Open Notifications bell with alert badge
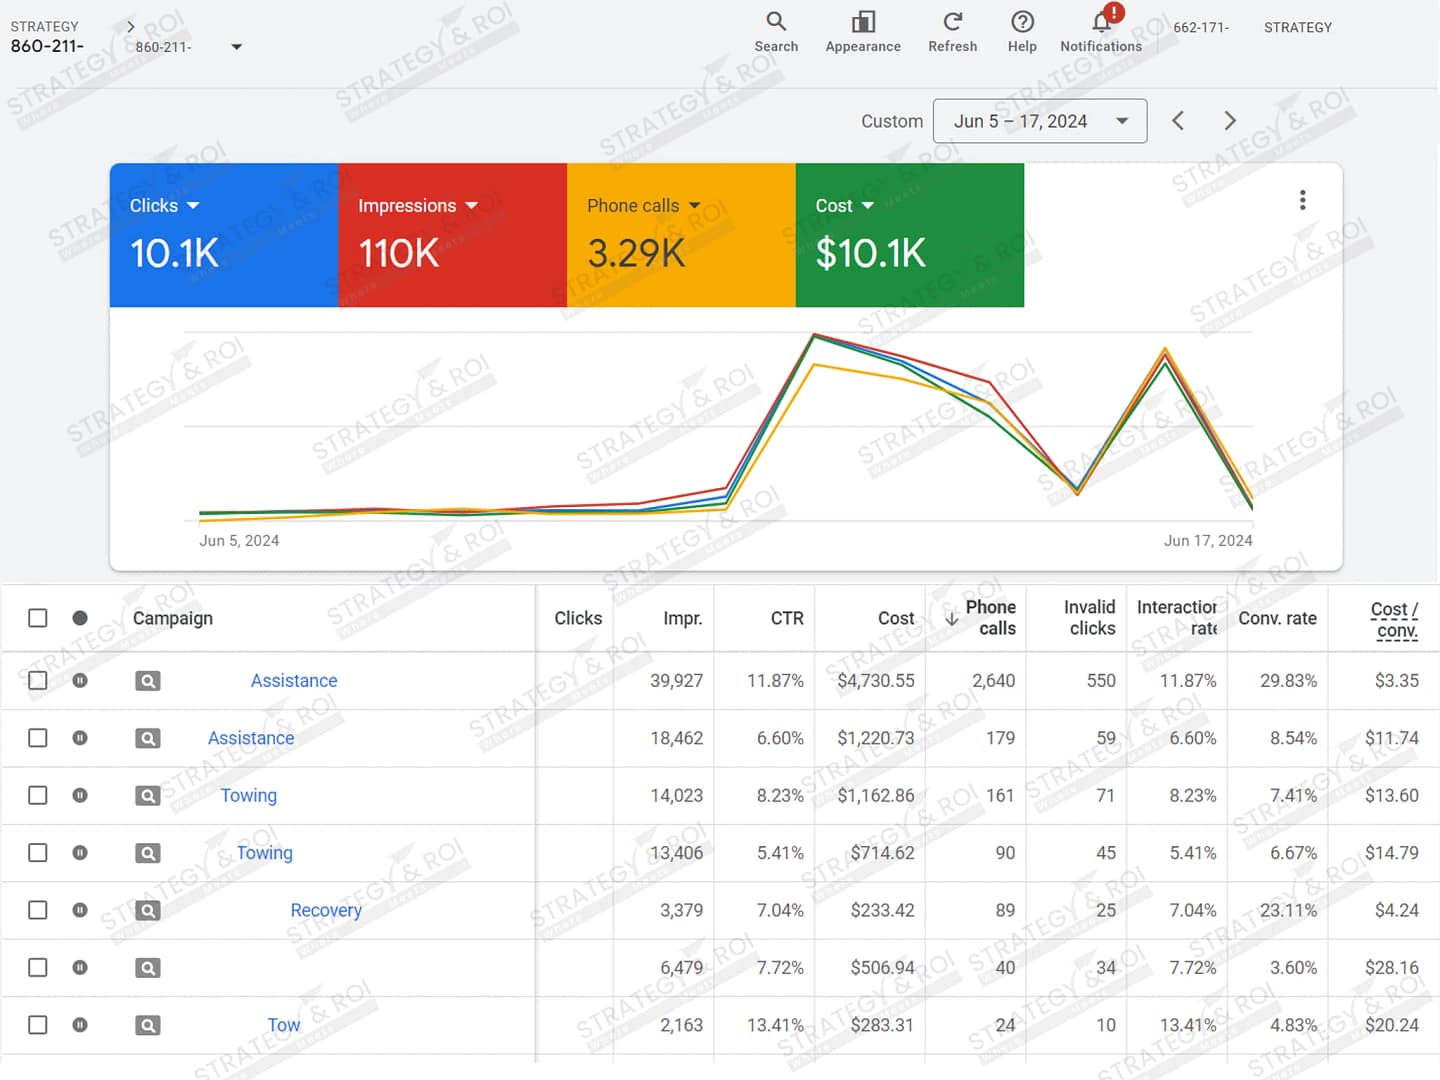The width and height of the screenshot is (1440, 1080). point(1102,22)
